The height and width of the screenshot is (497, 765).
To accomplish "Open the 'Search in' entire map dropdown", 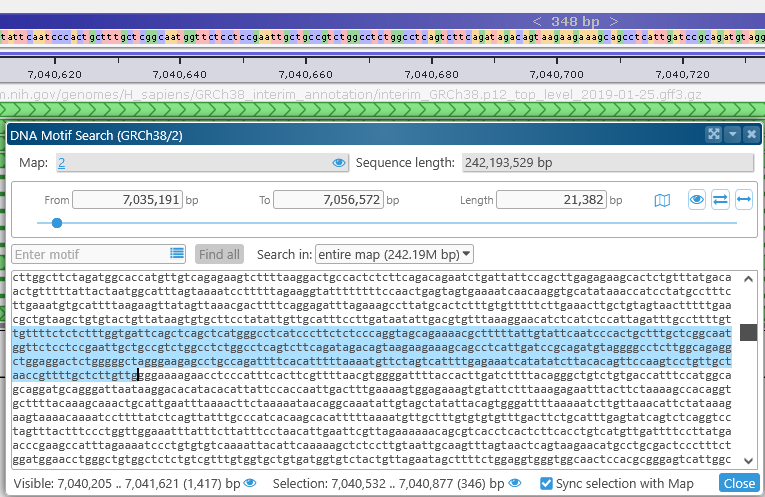I will coord(394,254).
